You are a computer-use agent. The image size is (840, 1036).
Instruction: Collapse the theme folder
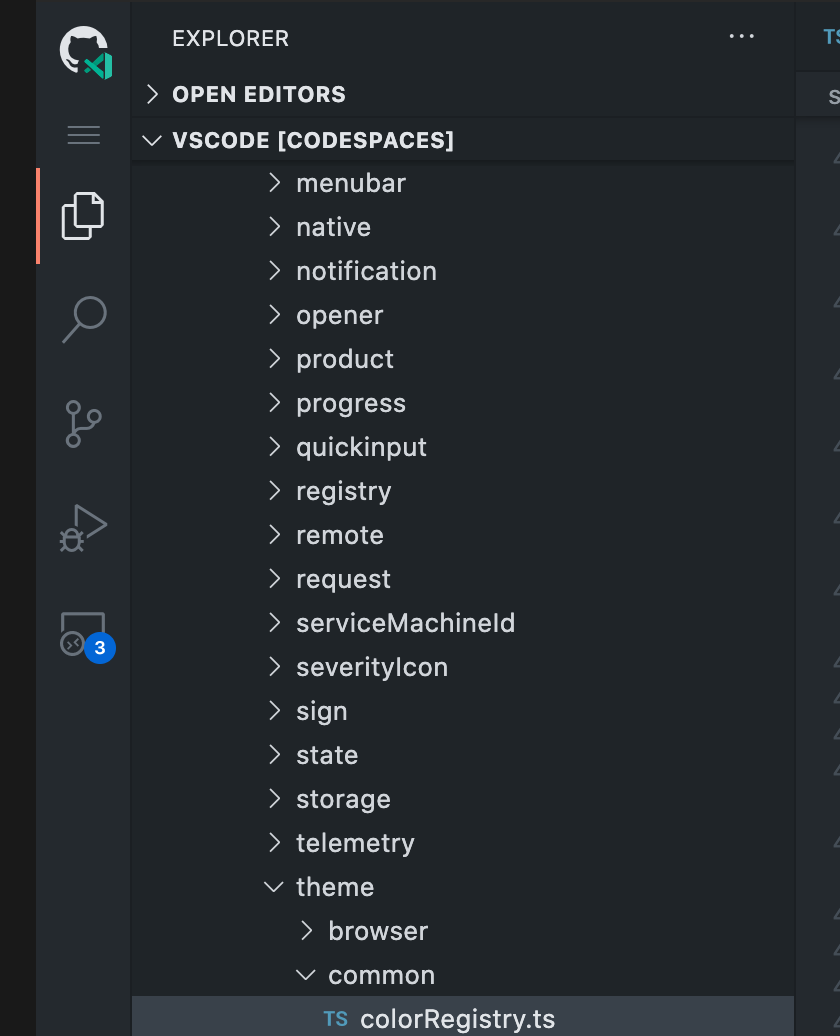click(x=274, y=887)
